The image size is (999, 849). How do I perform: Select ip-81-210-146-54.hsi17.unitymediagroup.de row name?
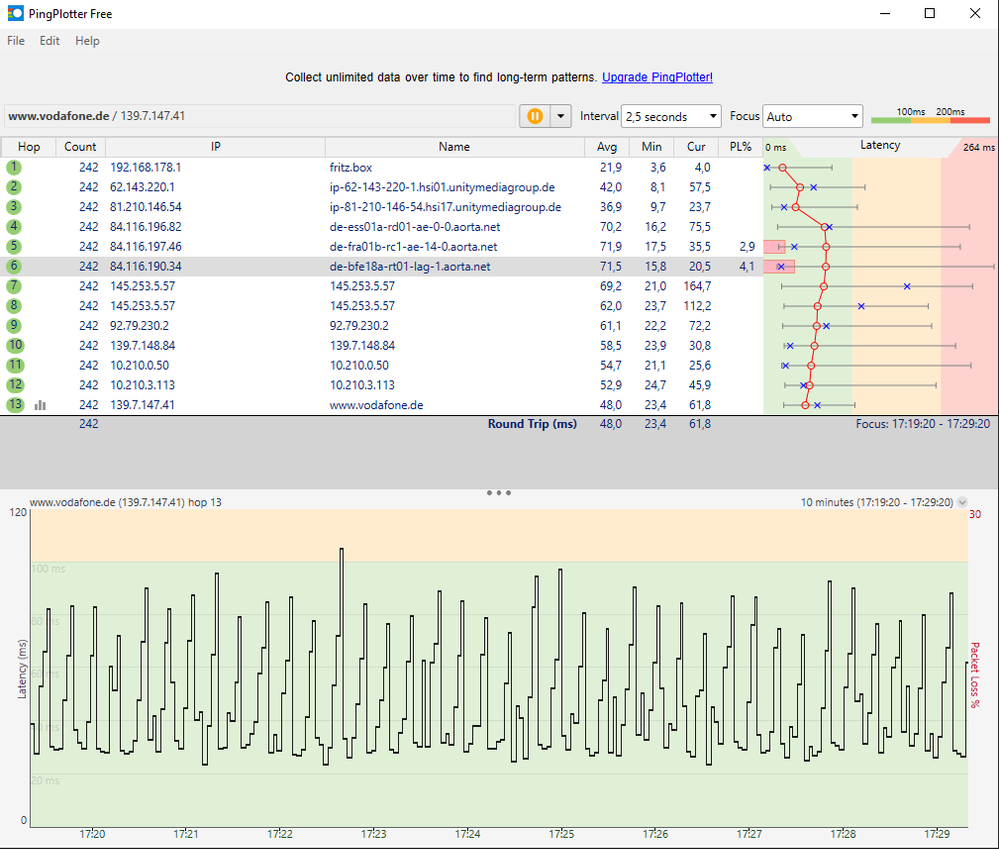click(445, 207)
